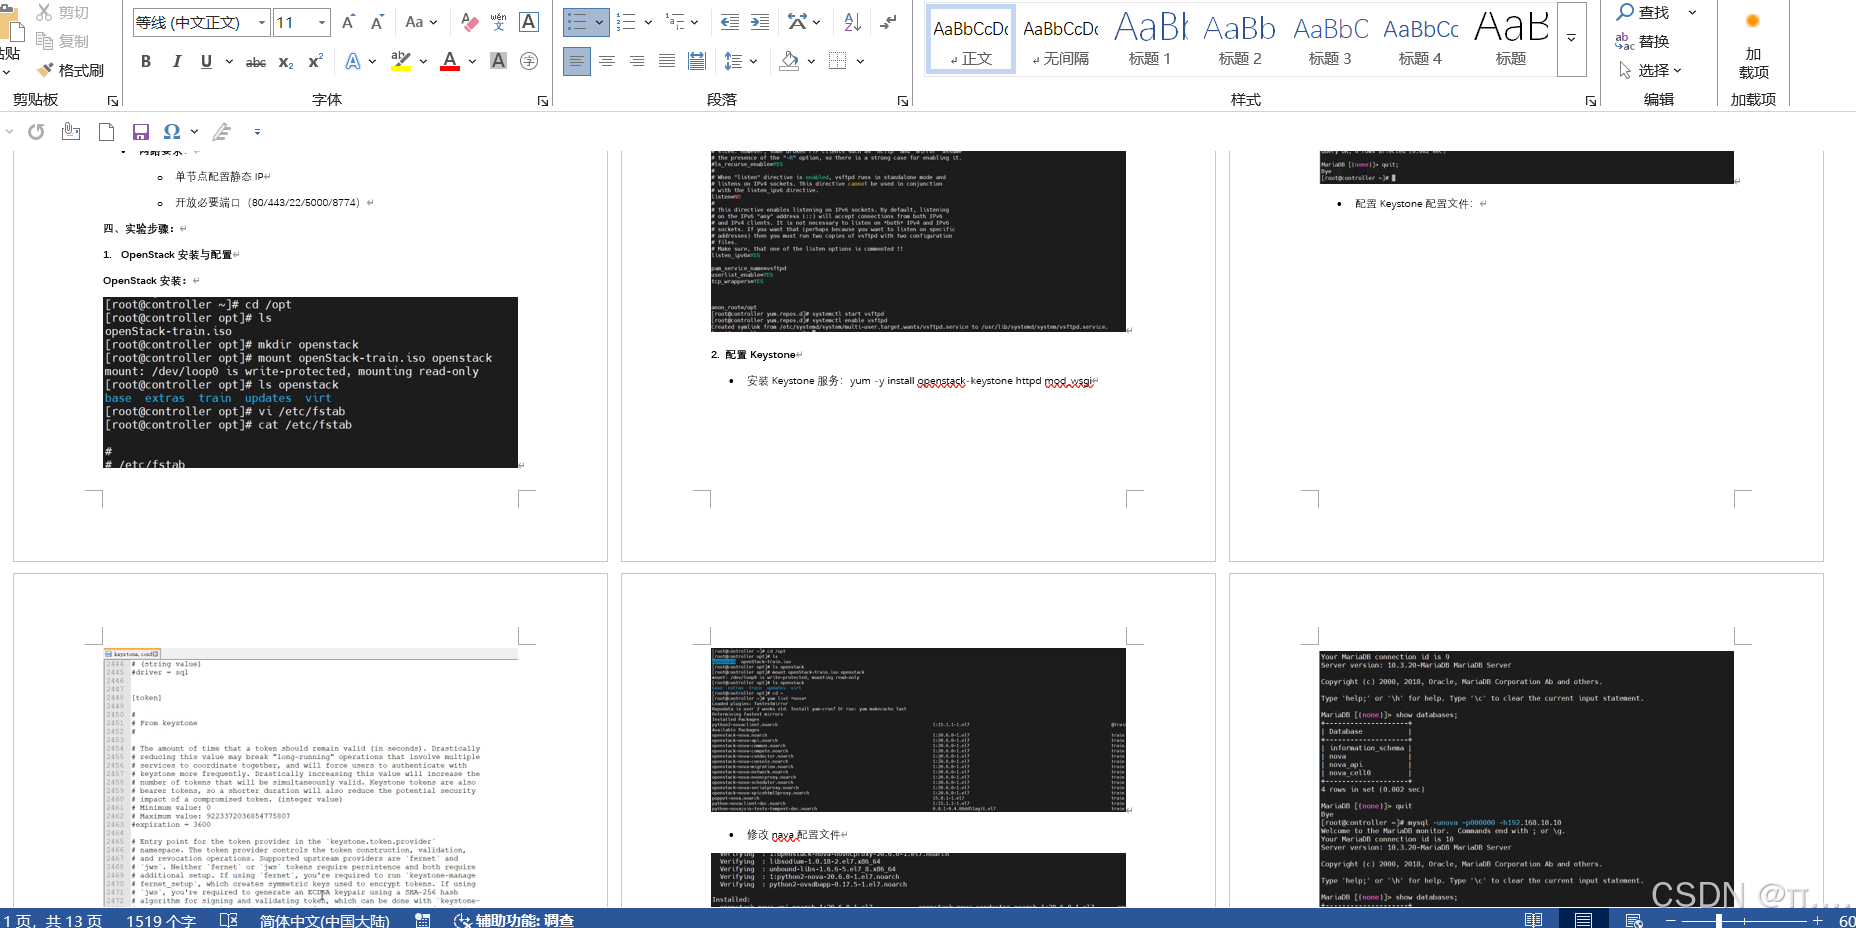Image resolution: width=1856 pixels, height=928 pixels.
Task: Open Paragraph dialog launcher in 段落 group
Action: [x=903, y=101]
